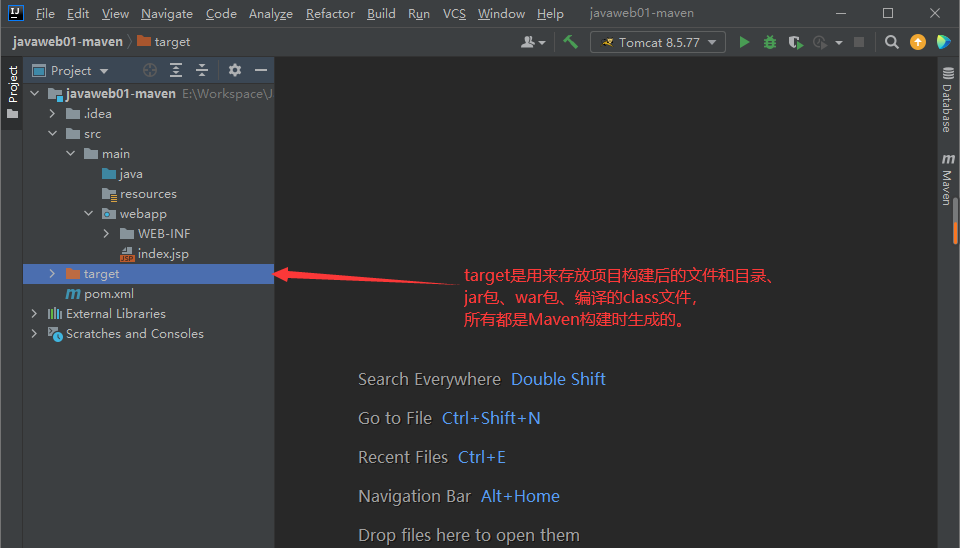Image resolution: width=960 pixels, height=548 pixels.
Task: Open the VCS menu
Action: tap(454, 13)
